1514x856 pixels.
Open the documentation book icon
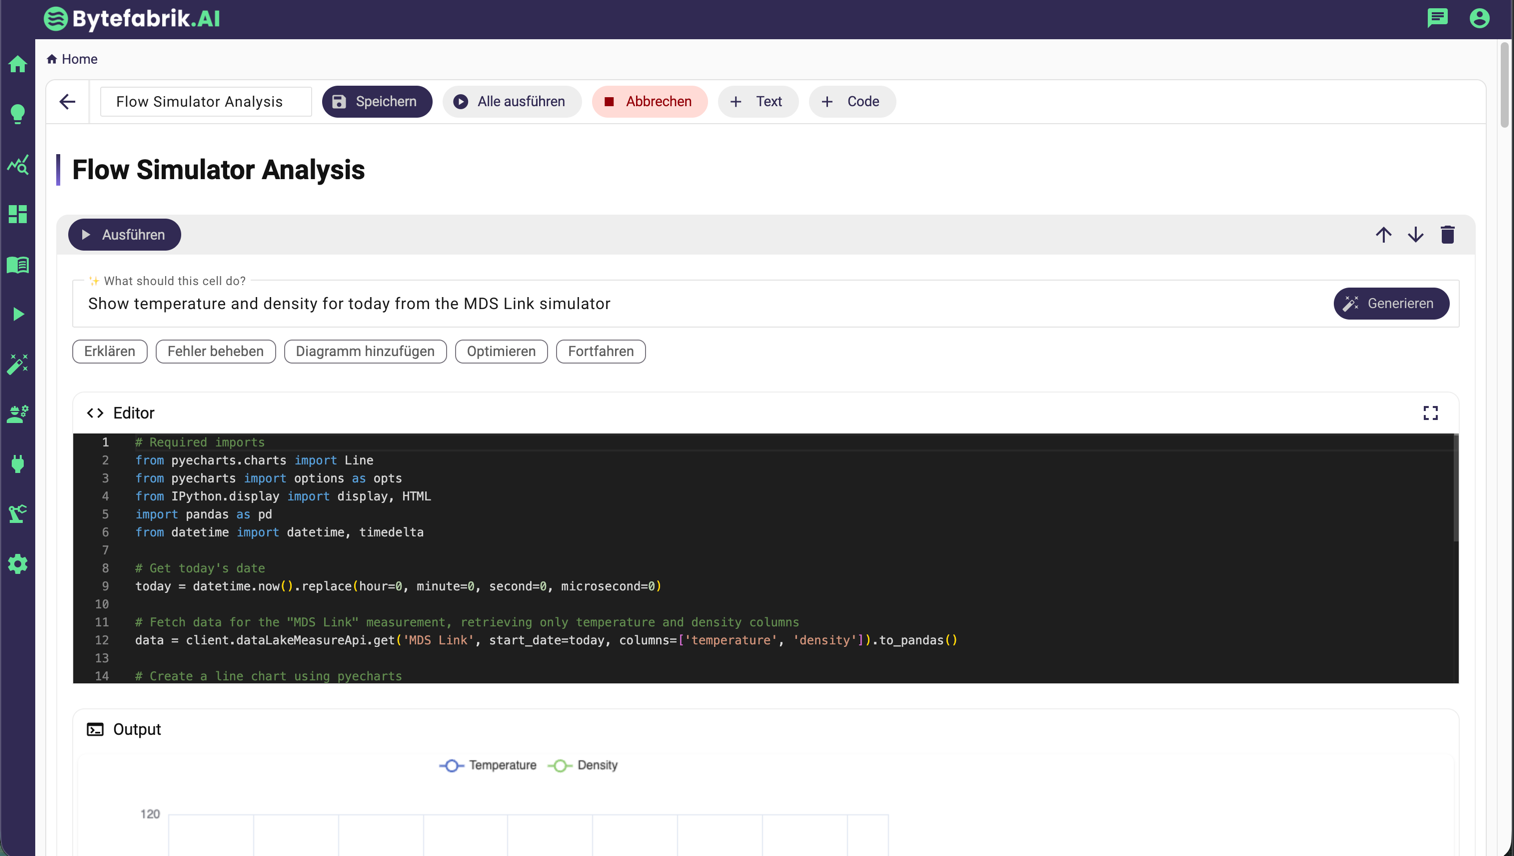point(17,264)
